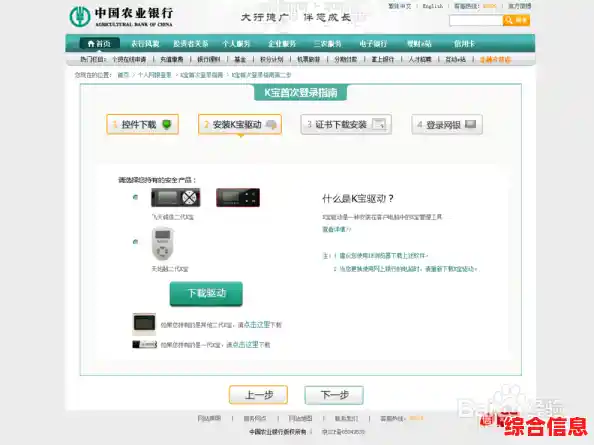594x445 pixels.
Task: Go to step 1 控件下载
Action: 142,124
